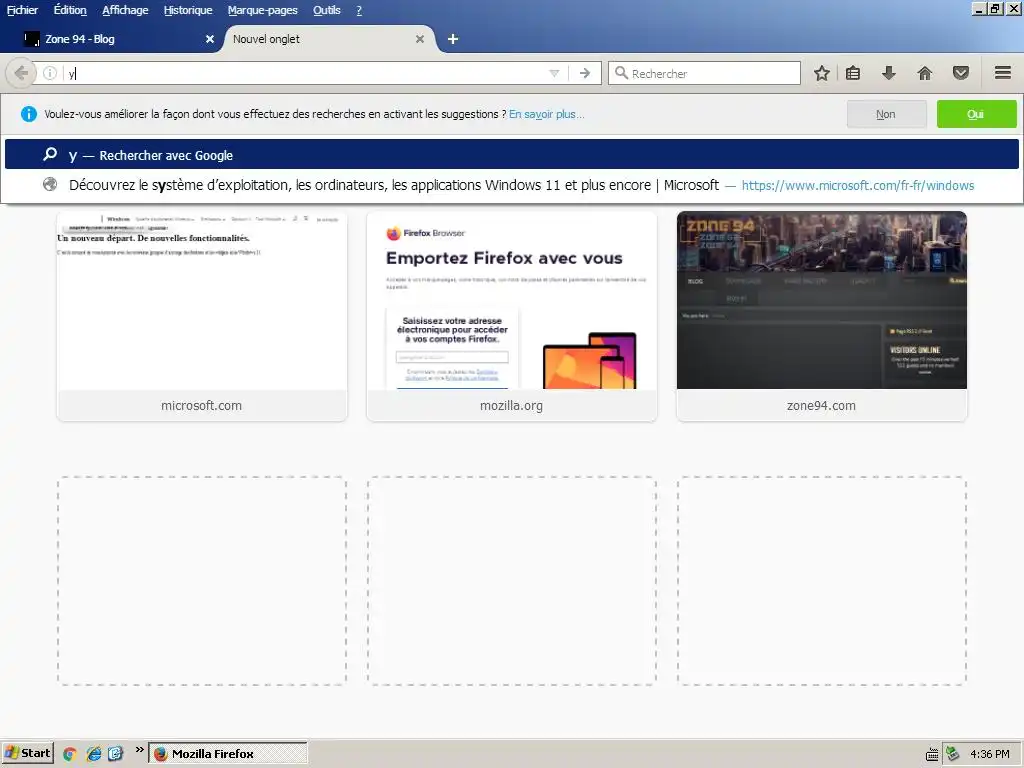
Task: Click the microsoft.com/fr-fr/windows URL
Action: [x=857, y=185]
